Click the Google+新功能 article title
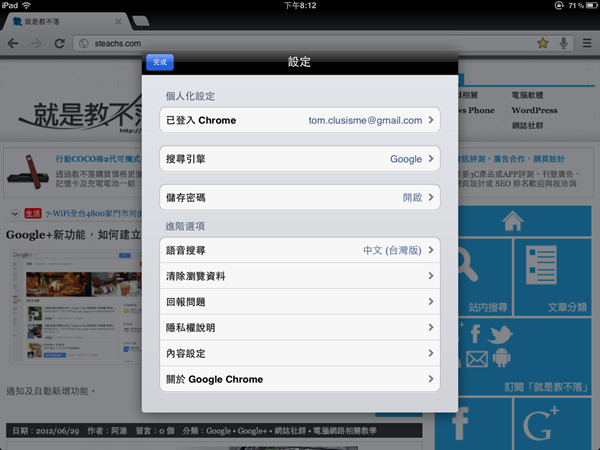600x450 pixels. pos(73,234)
